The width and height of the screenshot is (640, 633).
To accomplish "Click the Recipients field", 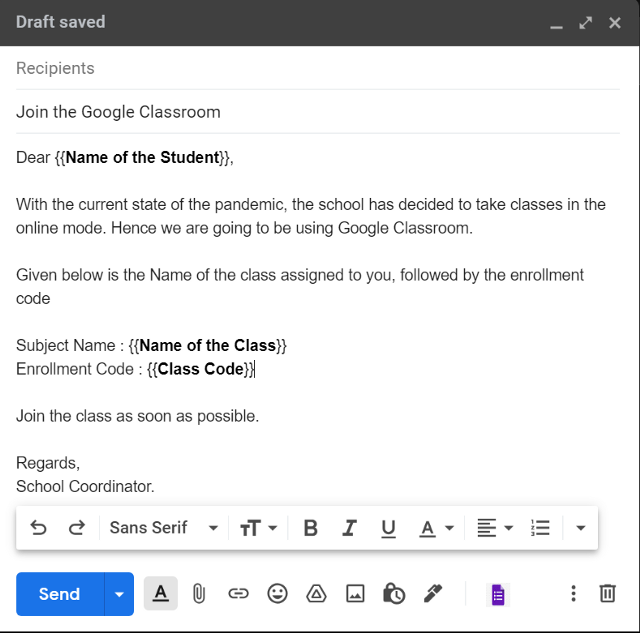I will pyautogui.click(x=318, y=68).
